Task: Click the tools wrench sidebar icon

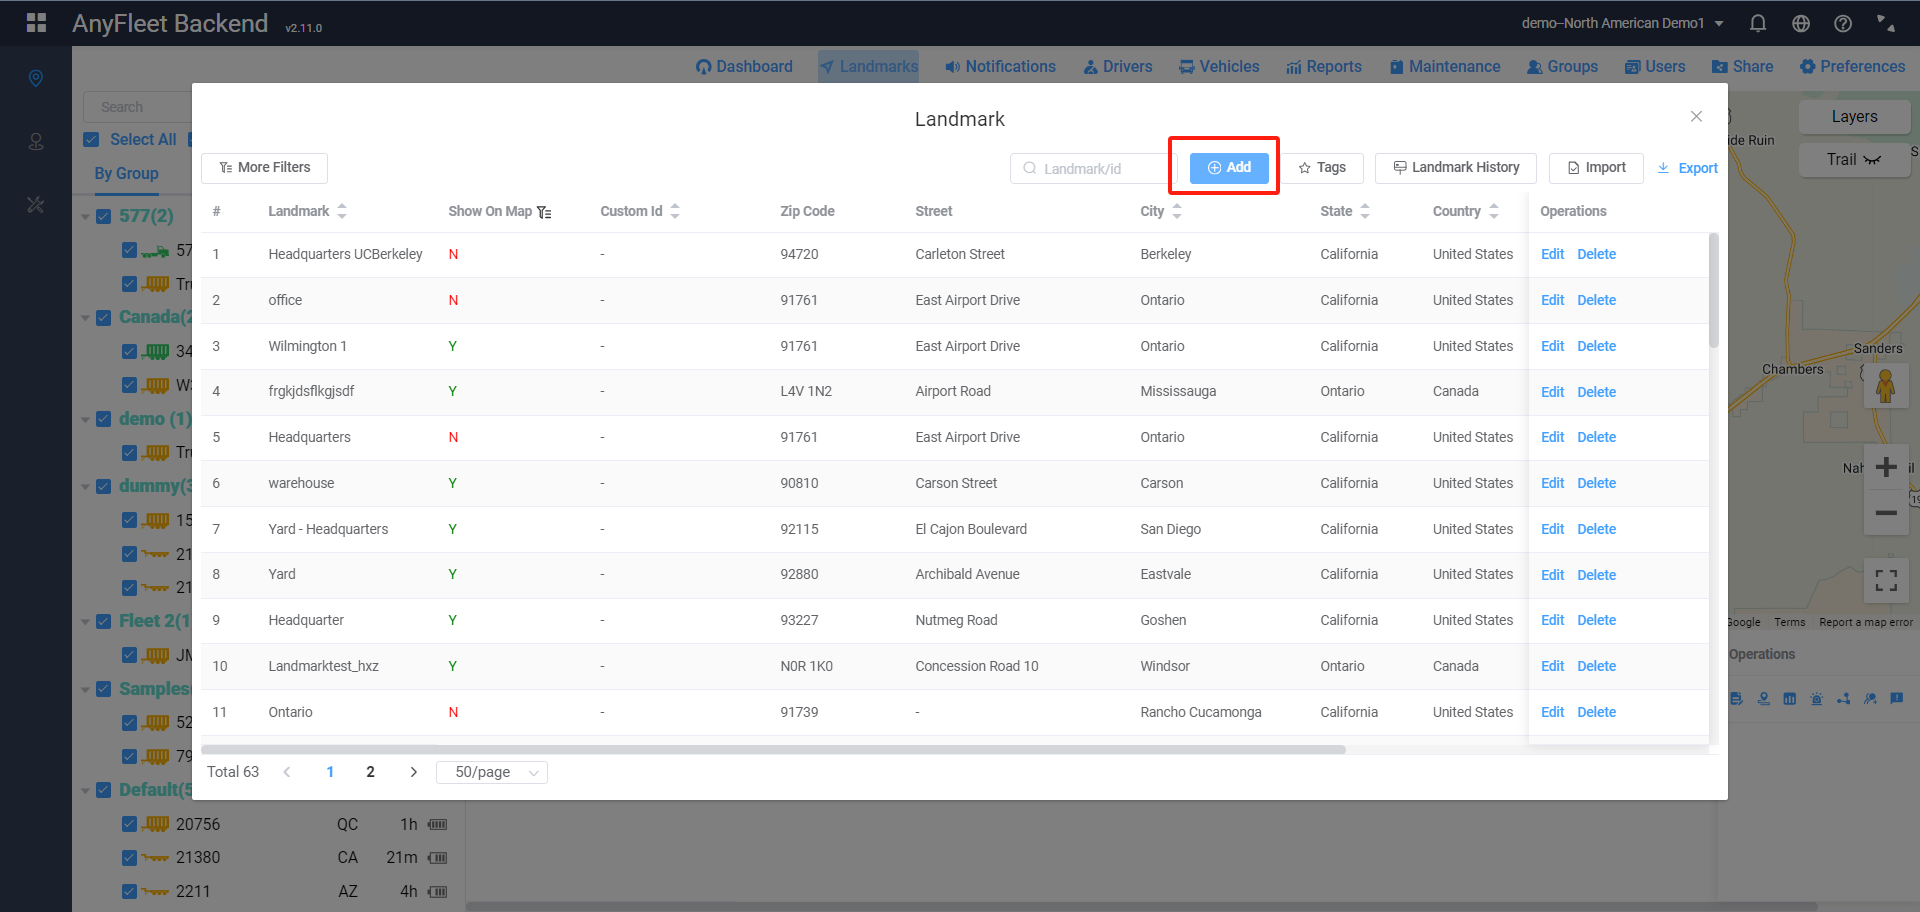Action: pyautogui.click(x=36, y=205)
